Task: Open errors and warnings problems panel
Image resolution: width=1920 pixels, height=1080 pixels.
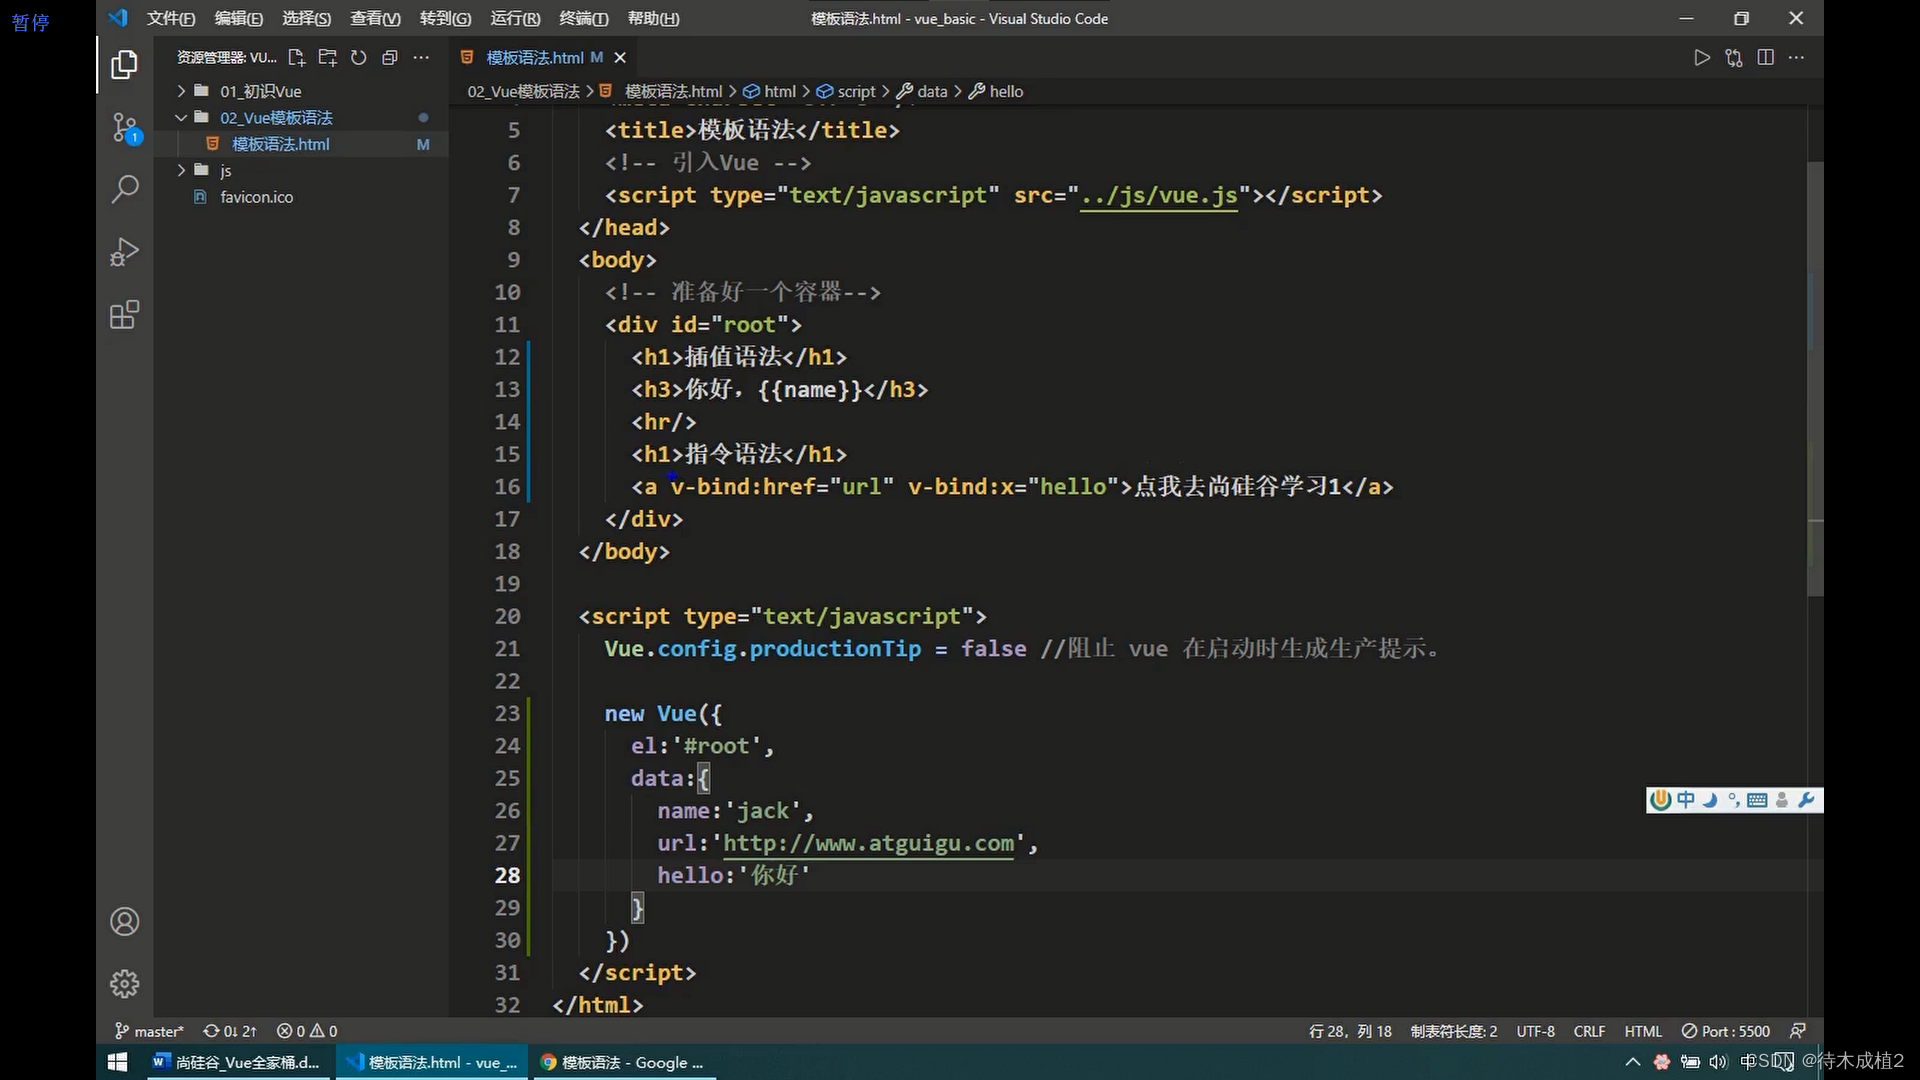Action: [x=307, y=1031]
